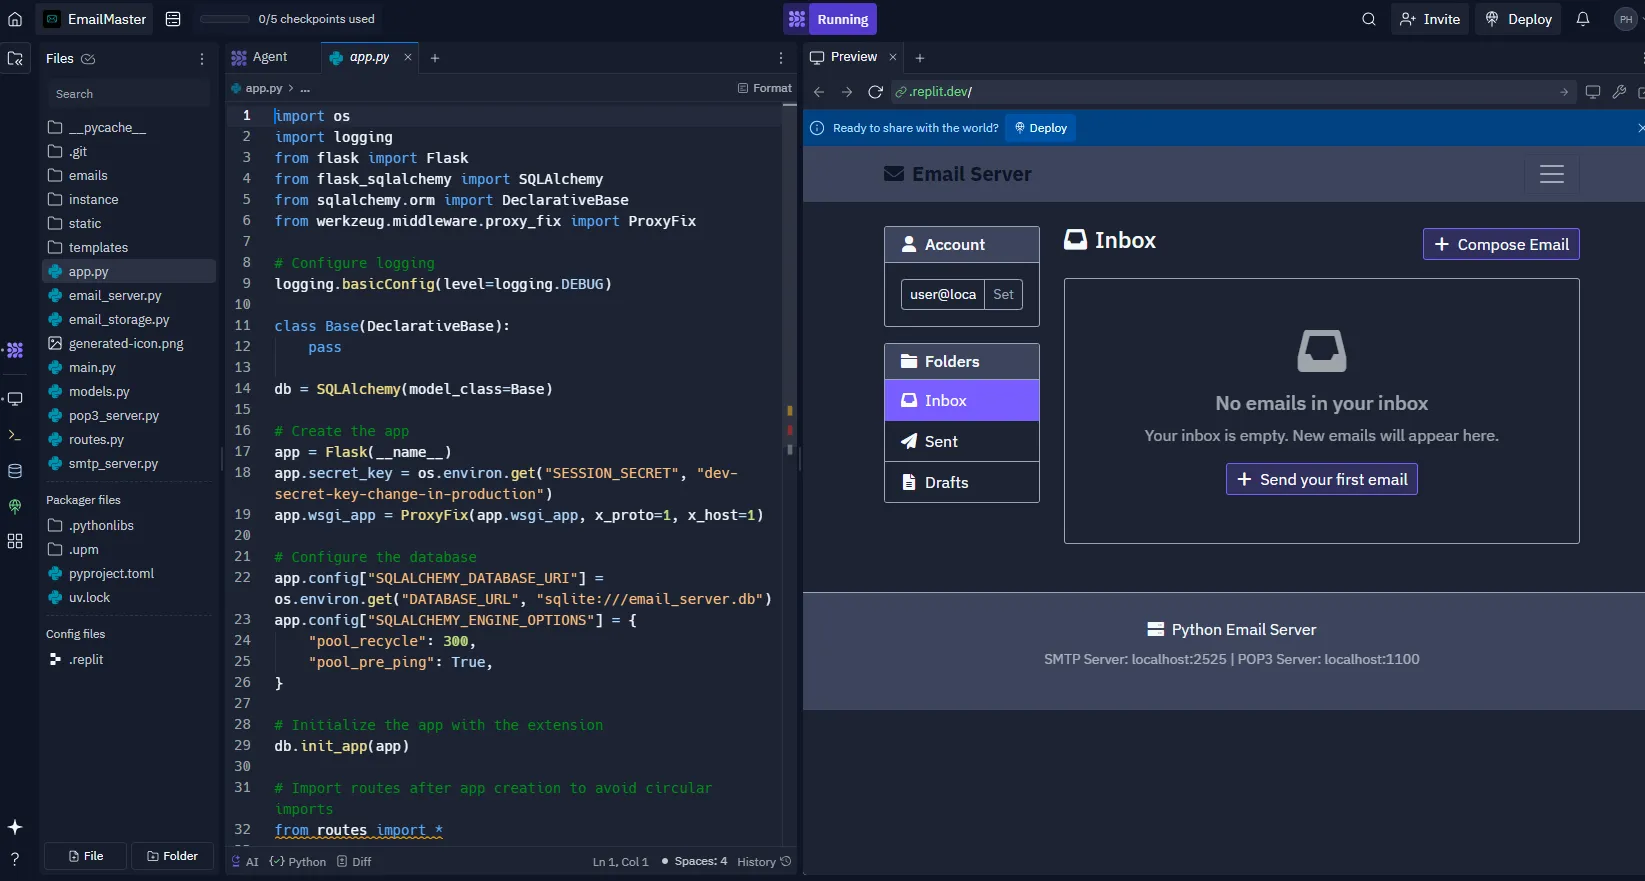Viewport: 1645px width, 881px height.
Task: Open the Shell terminal icon in the sidebar
Action: 15,435
